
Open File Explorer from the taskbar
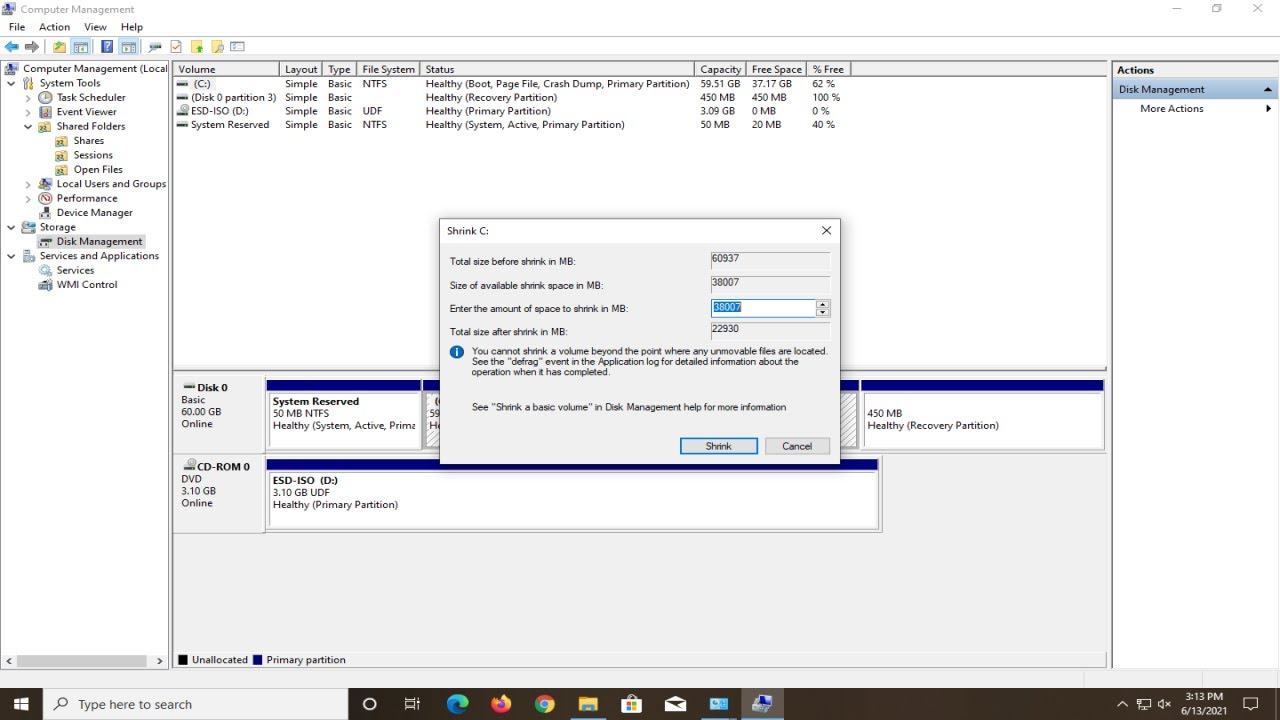[x=588, y=704]
